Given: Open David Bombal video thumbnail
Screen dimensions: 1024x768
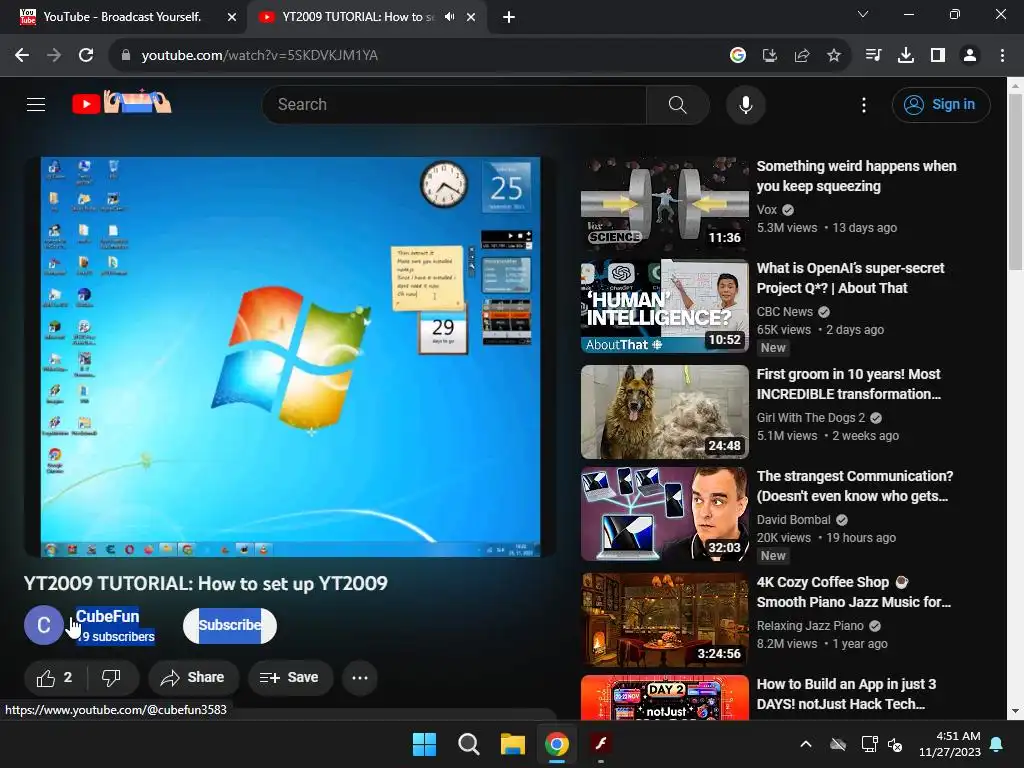Looking at the screenshot, I should click(x=665, y=514).
